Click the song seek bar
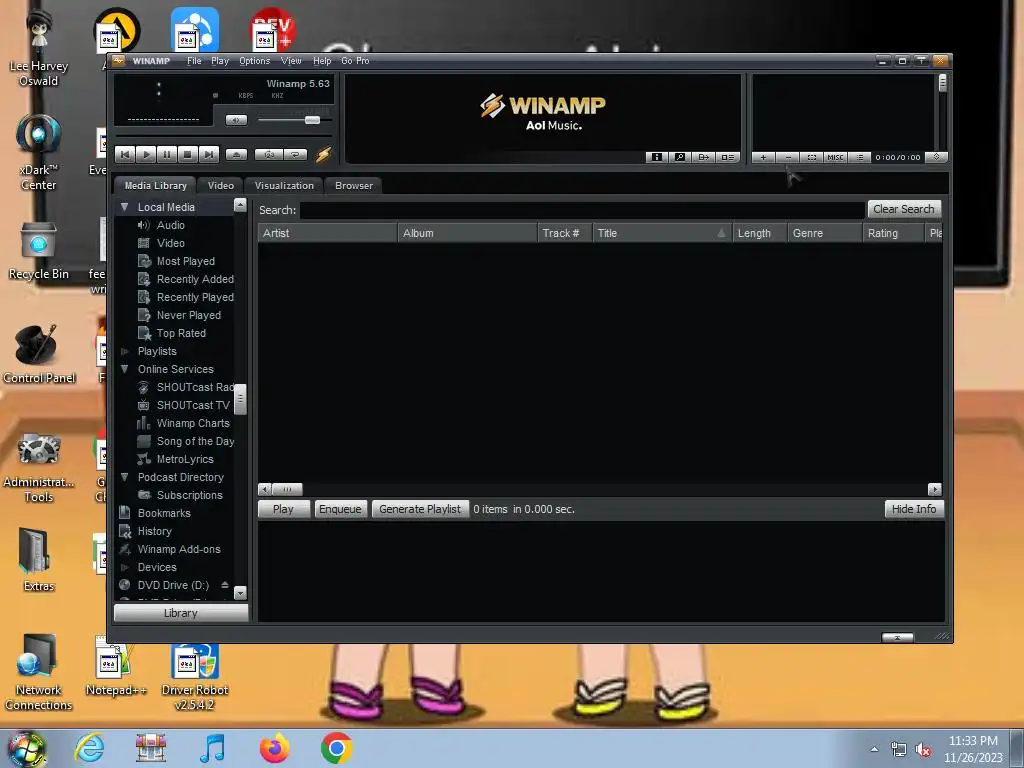The image size is (1024, 768). click(223, 136)
